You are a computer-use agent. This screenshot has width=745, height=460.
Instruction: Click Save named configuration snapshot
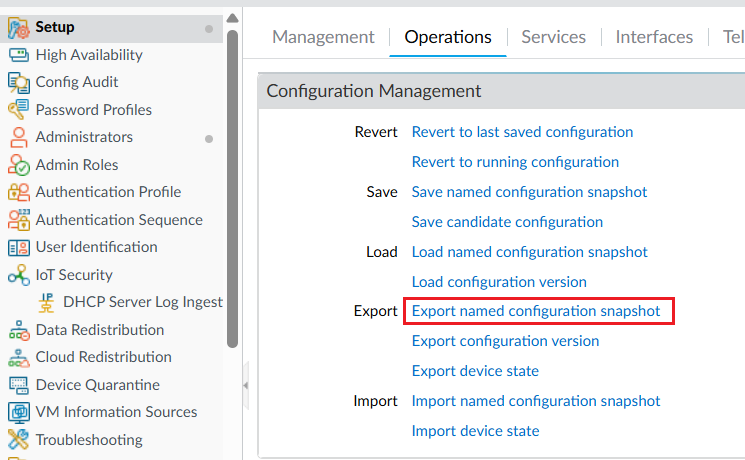[x=529, y=192]
